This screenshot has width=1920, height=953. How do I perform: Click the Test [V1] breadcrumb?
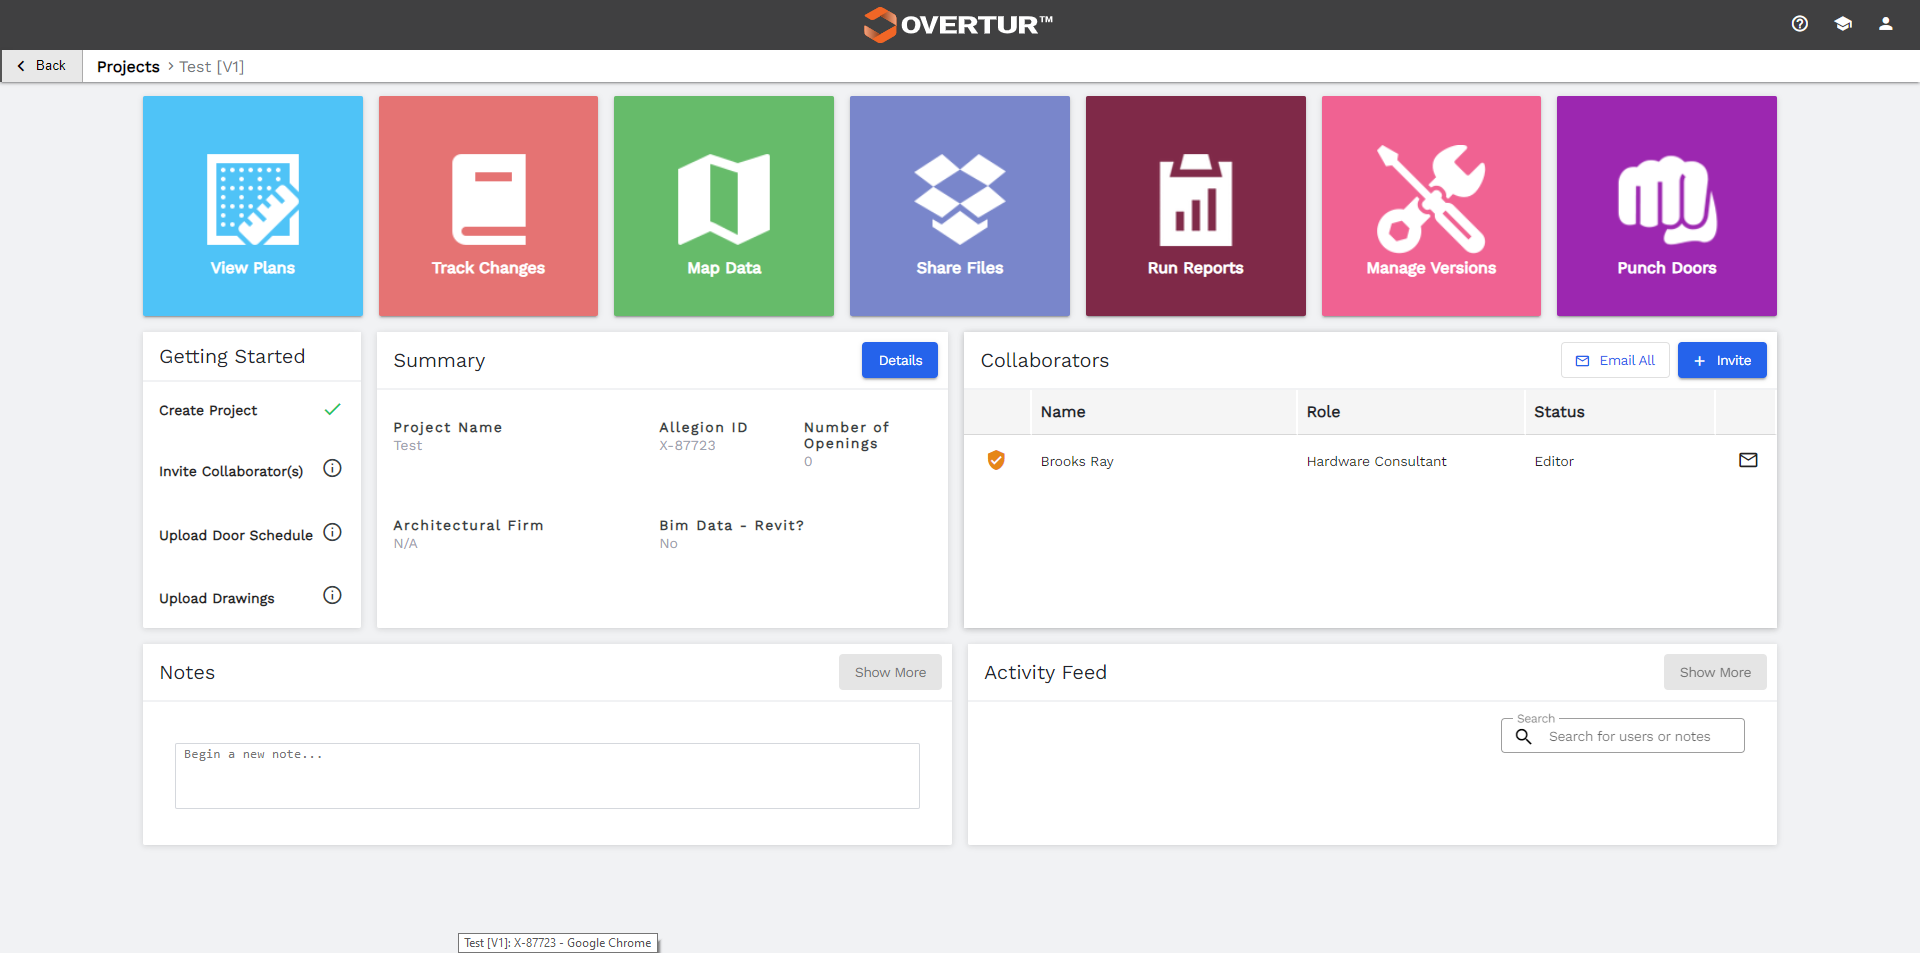coord(212,67)
